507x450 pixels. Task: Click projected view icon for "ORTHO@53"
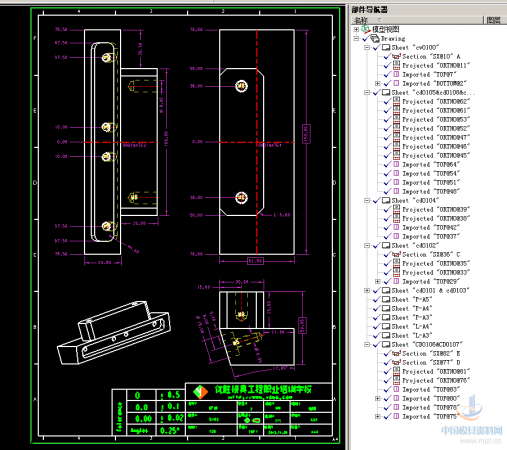tap(396, 119)
